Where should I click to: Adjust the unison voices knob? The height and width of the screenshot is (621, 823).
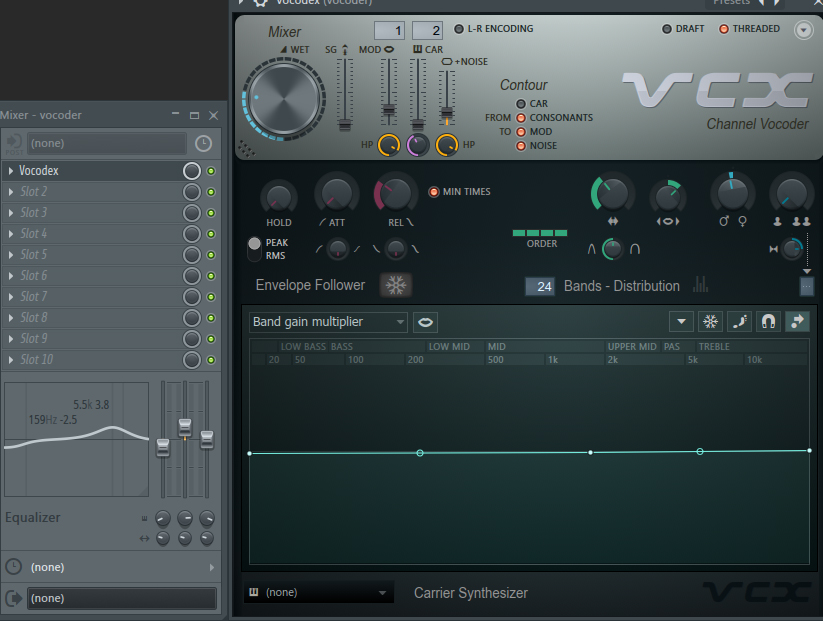pos(791,193)
